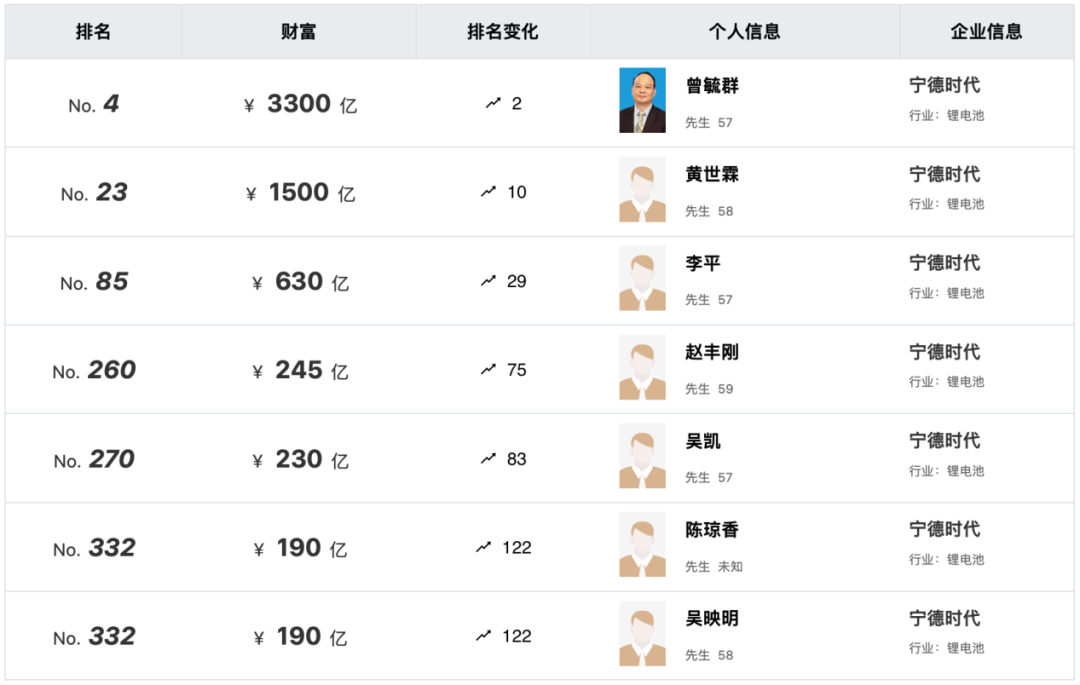This screenshot has height=685, width=1080.
Task: Click 宁德时代 in the No. 85 row
Action: click(944, 263)
